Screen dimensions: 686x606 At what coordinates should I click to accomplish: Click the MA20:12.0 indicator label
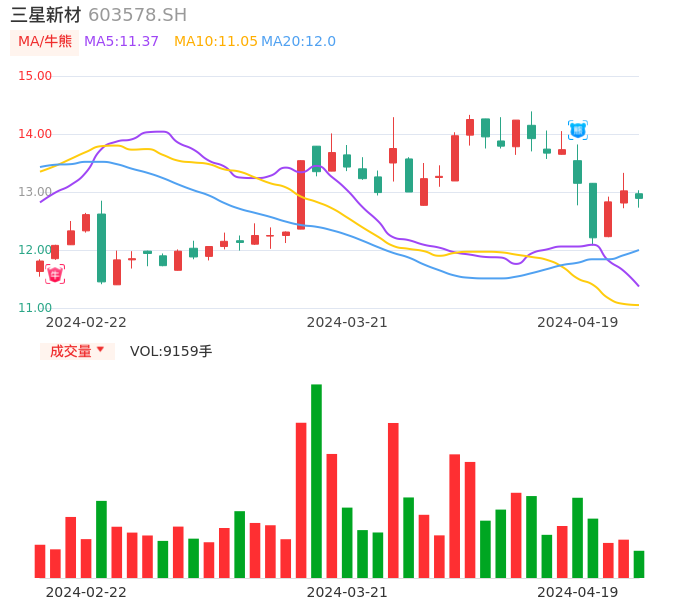coord(298,42)
